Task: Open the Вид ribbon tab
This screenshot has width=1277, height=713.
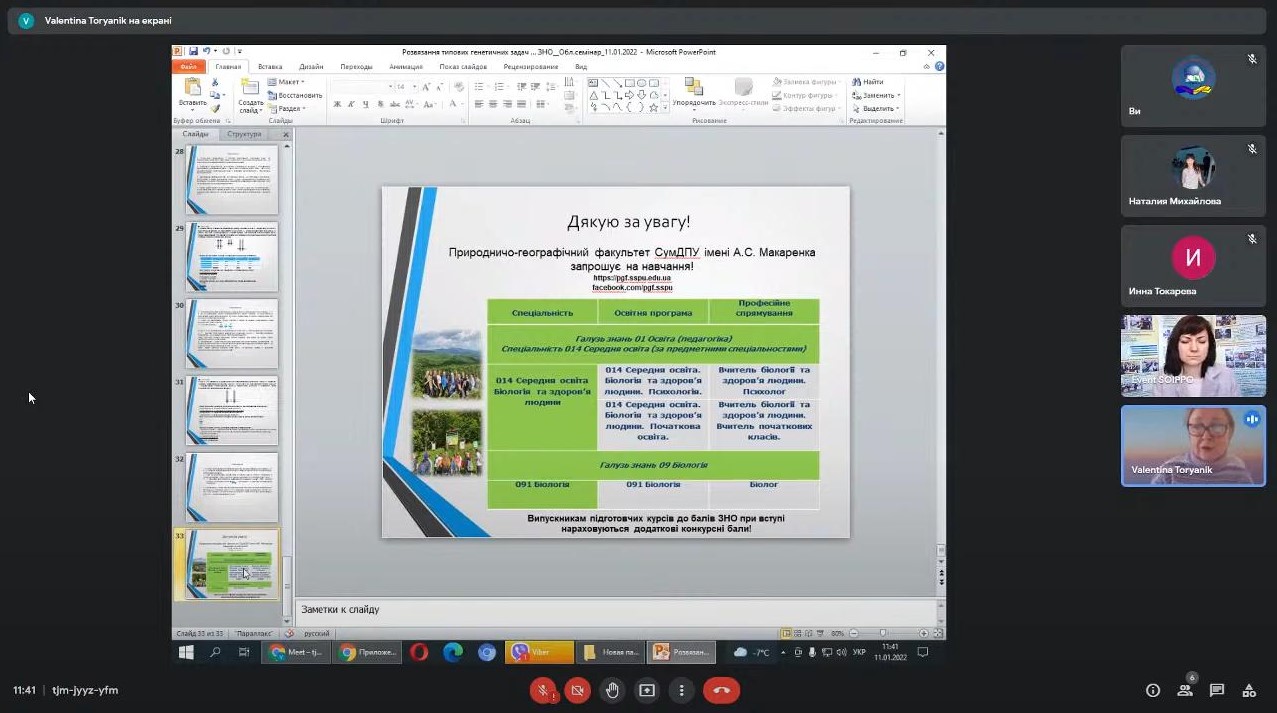Action: [581, 67]
